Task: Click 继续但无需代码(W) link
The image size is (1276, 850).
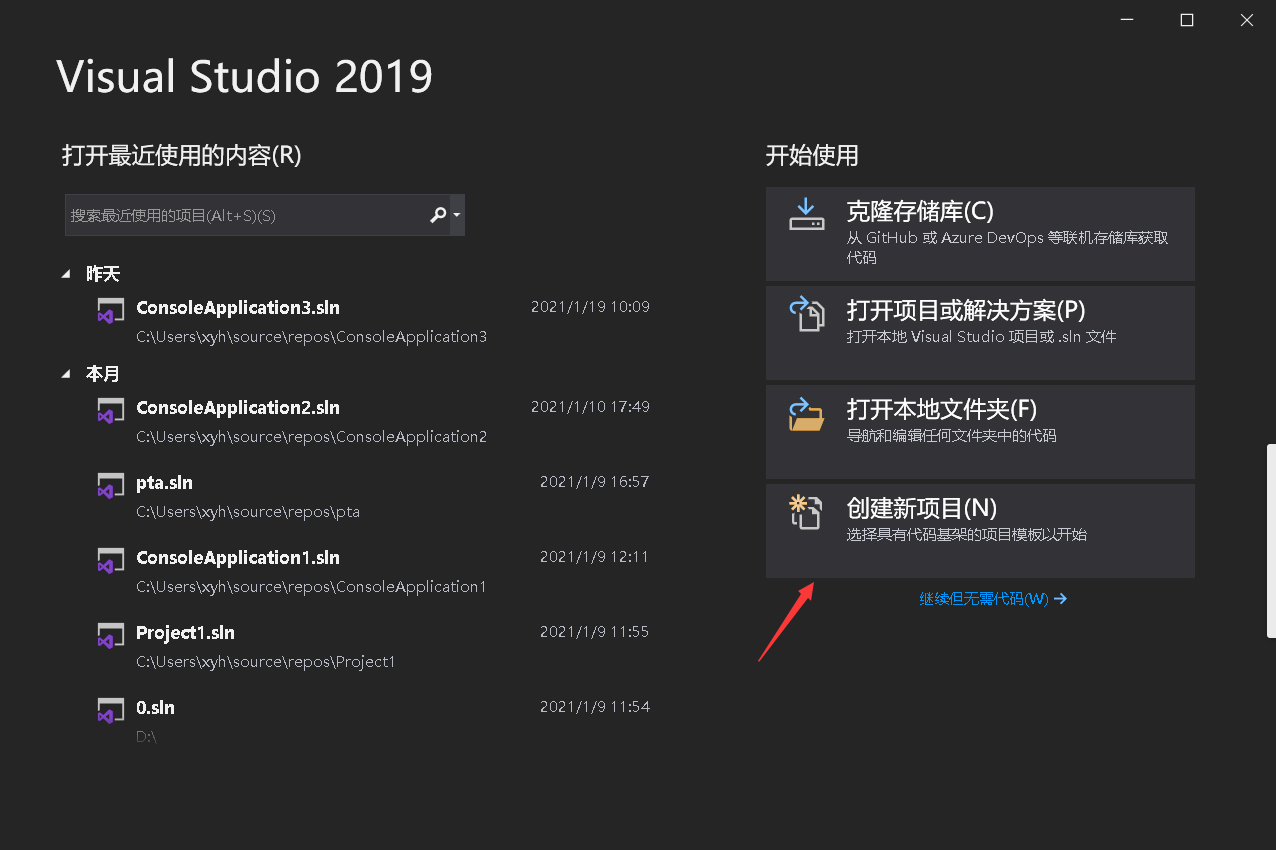Action: 993,599
